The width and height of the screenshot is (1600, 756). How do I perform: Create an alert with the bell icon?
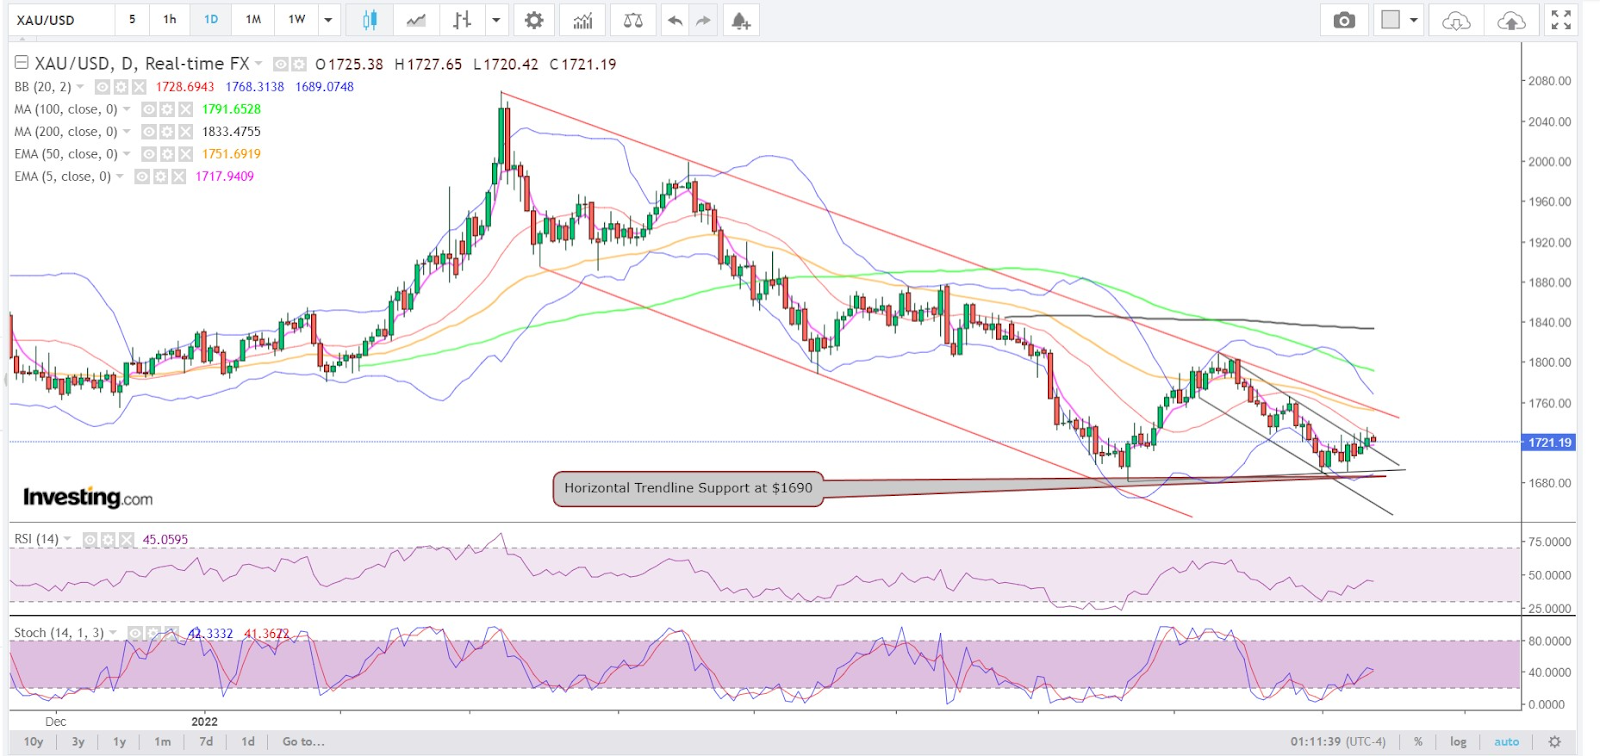(741, 20)
